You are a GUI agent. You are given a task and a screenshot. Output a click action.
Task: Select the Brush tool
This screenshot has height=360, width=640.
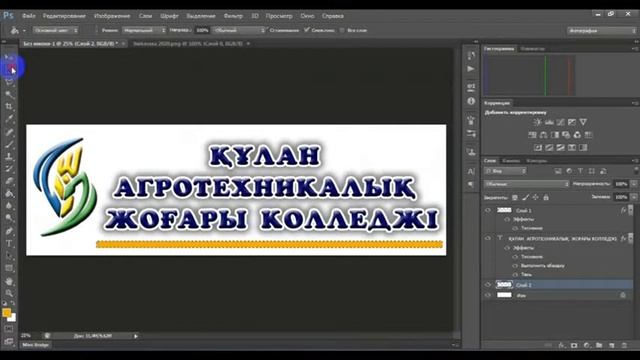9,144
